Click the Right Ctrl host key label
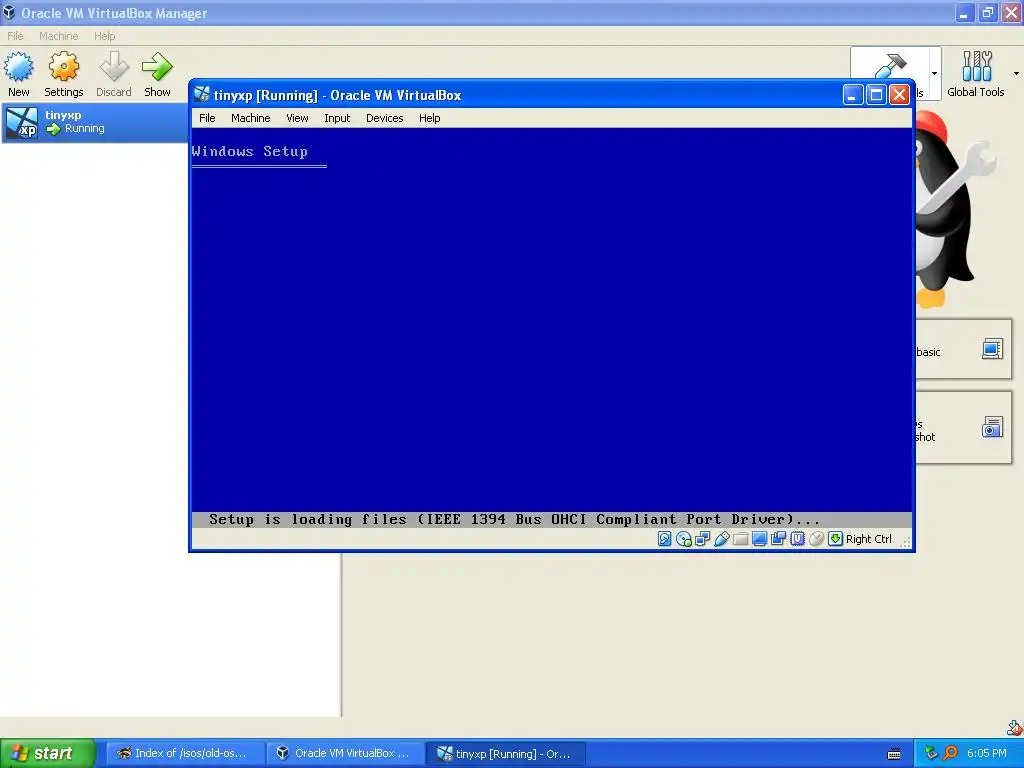Image resolution: width=1024 pixels, height=768 pixels. [869, 539]
